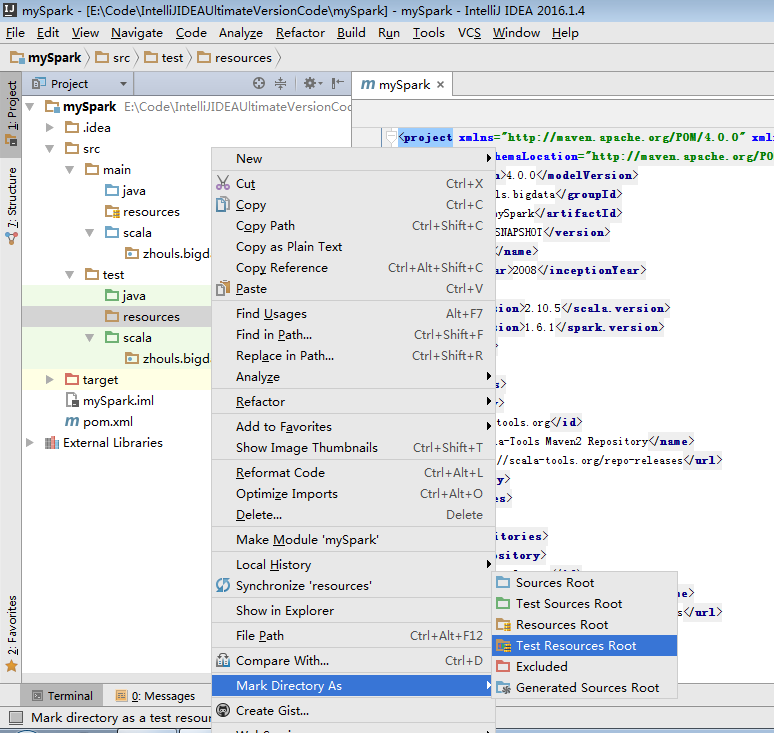The image size is (774, 733).
Task: Click the Synchronize 'resources' refresh icon
Action: (223, 585)
